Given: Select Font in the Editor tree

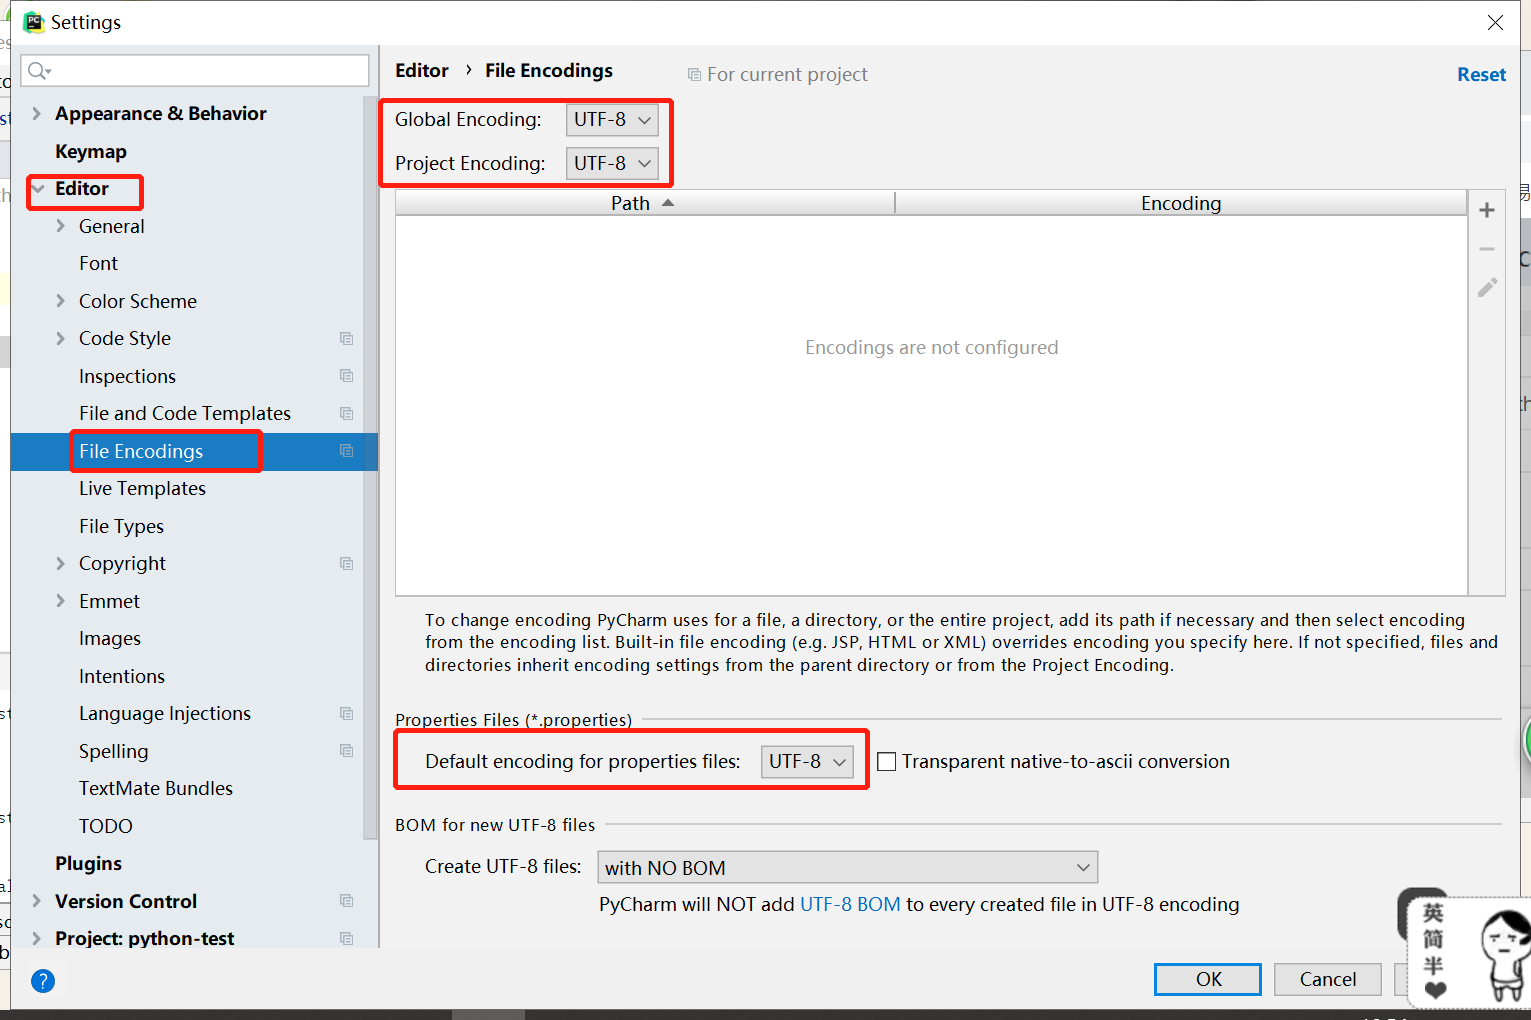Looking at the screenshot, I should click(98, 264).
